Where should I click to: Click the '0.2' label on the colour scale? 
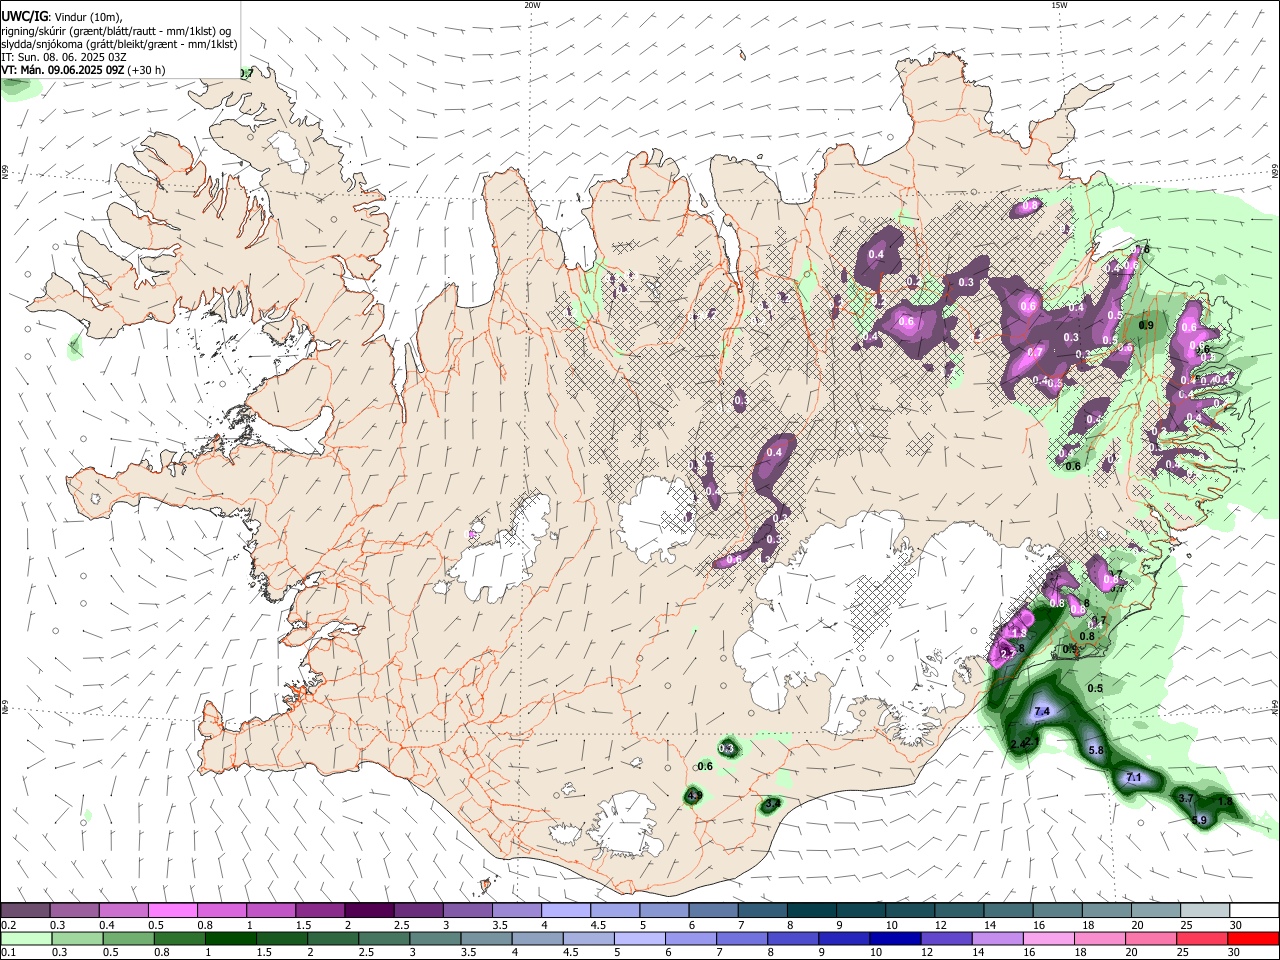pyautogui.click(x=8, y=925)
